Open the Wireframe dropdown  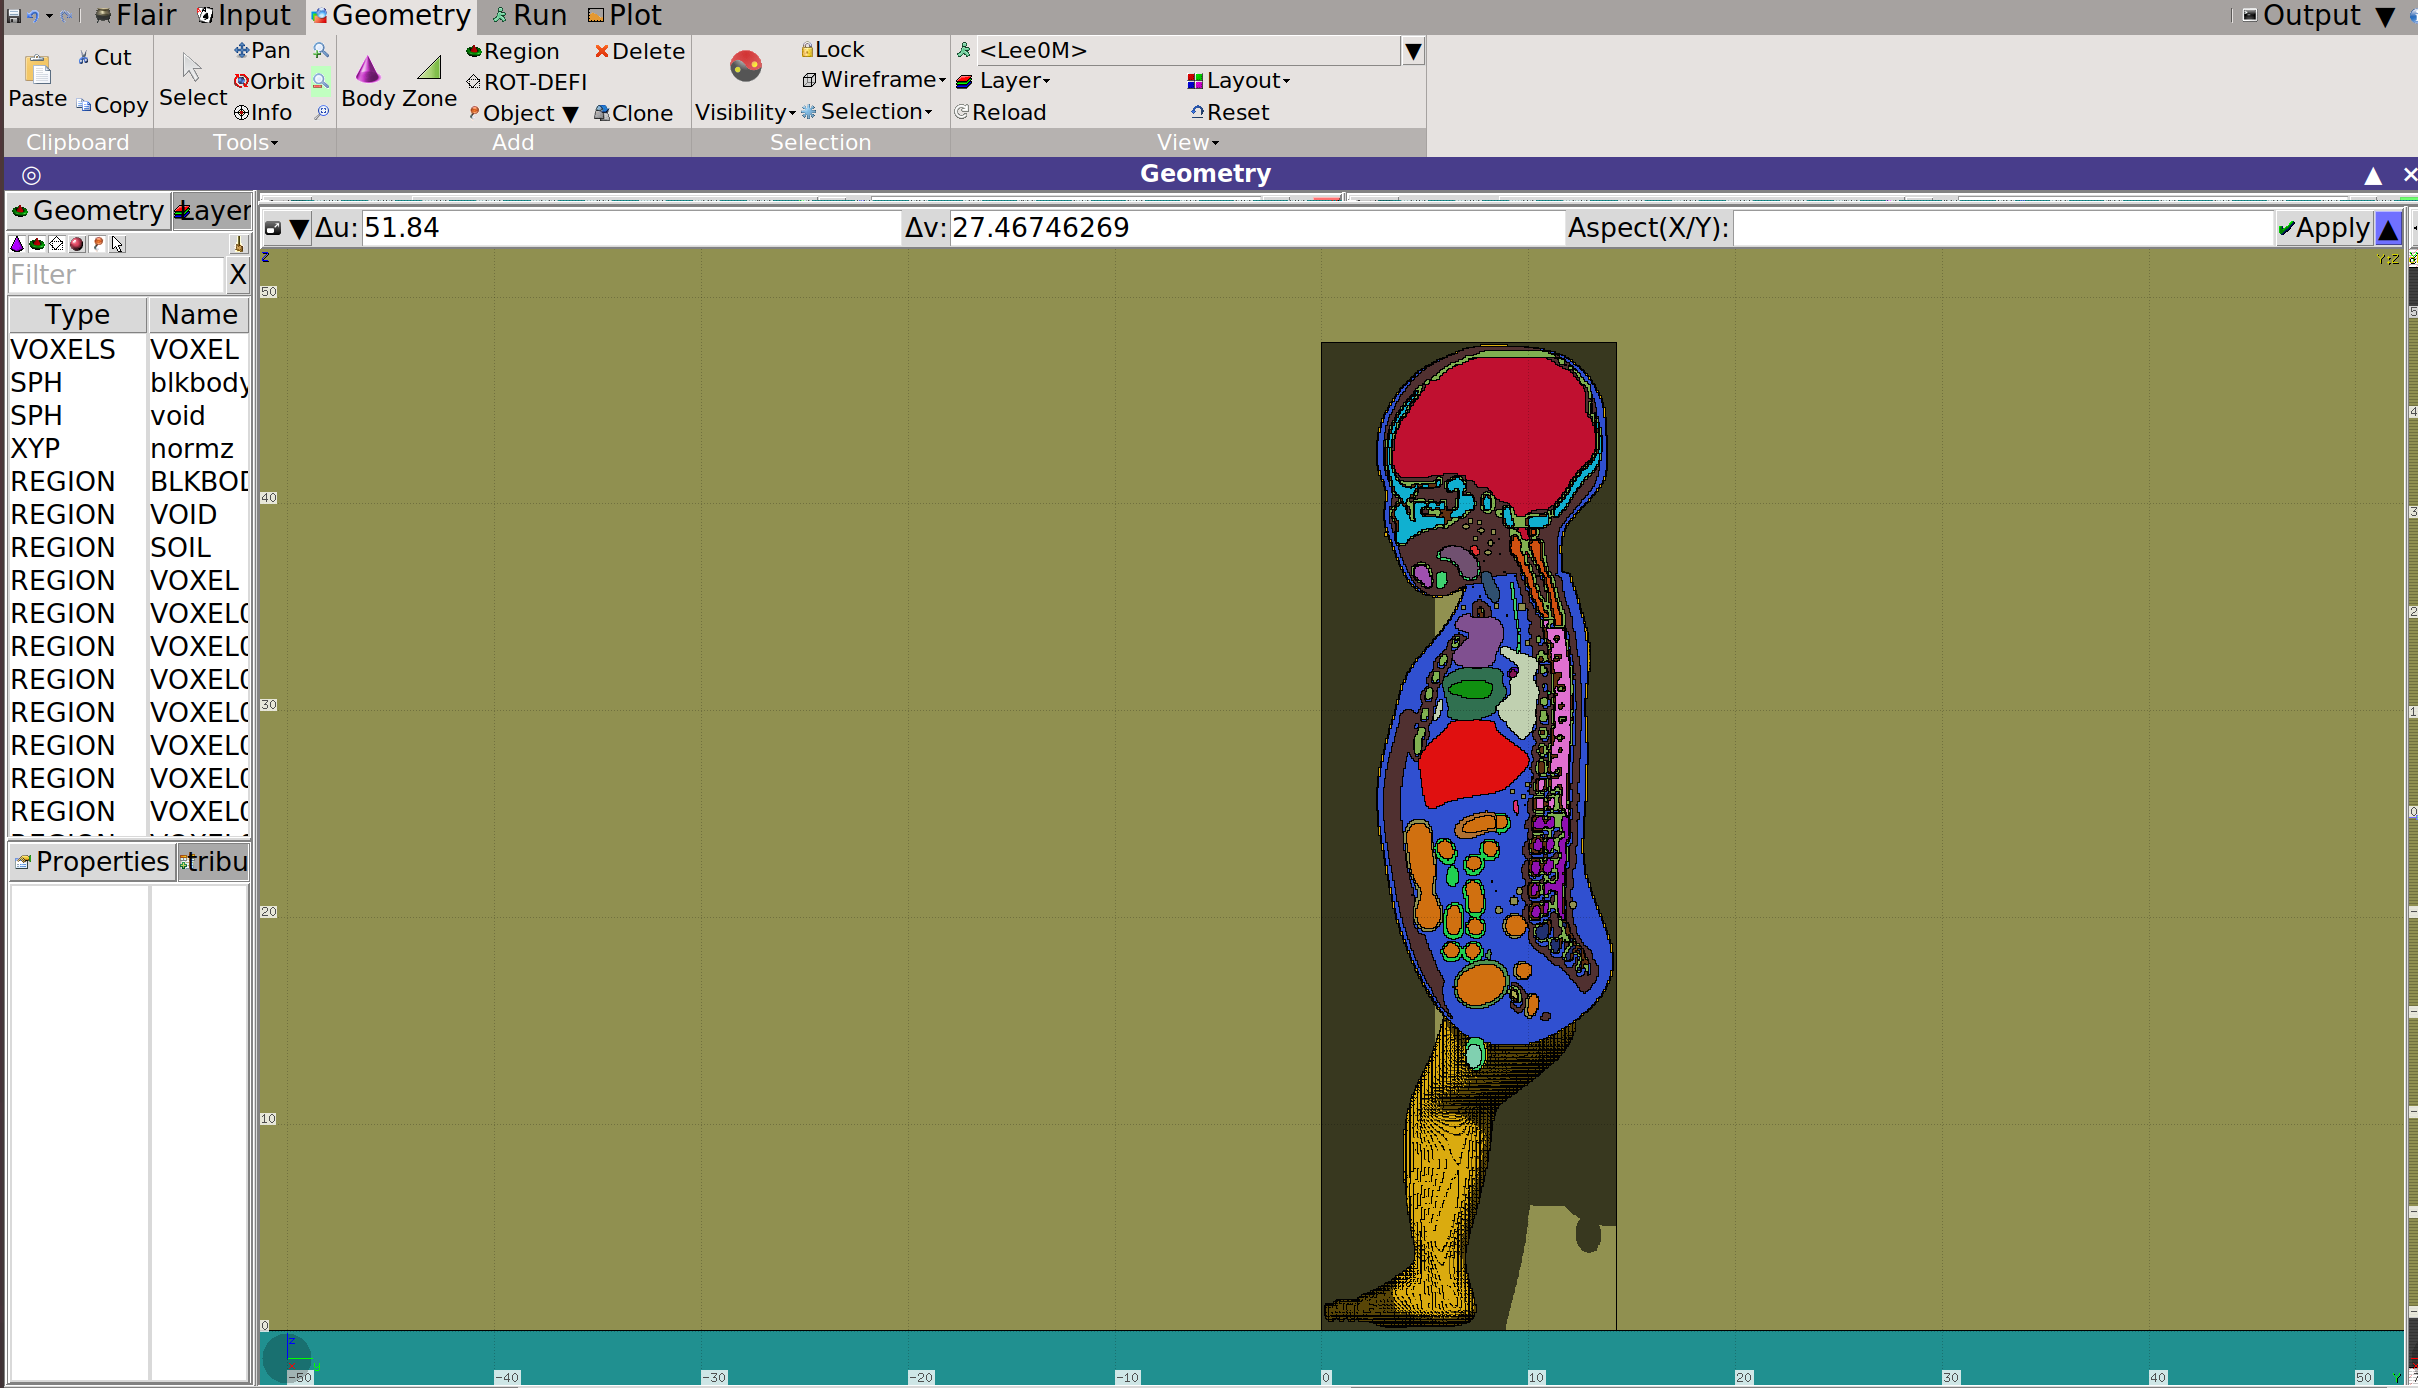pos(874,79)
